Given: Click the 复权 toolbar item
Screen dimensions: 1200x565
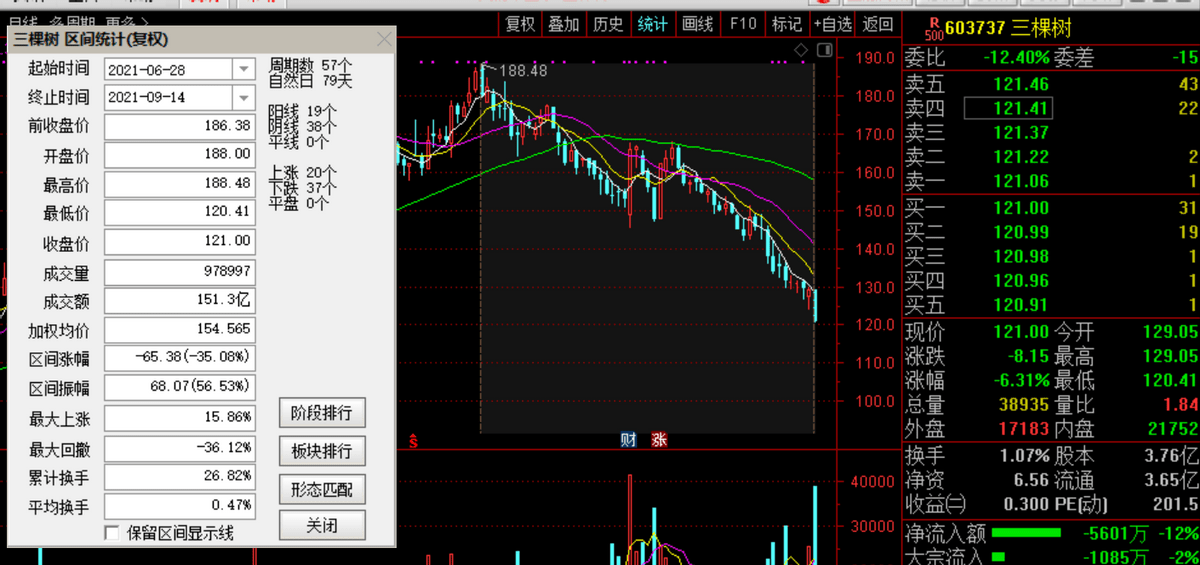Looking at the screenshot, I should point(520,24).
